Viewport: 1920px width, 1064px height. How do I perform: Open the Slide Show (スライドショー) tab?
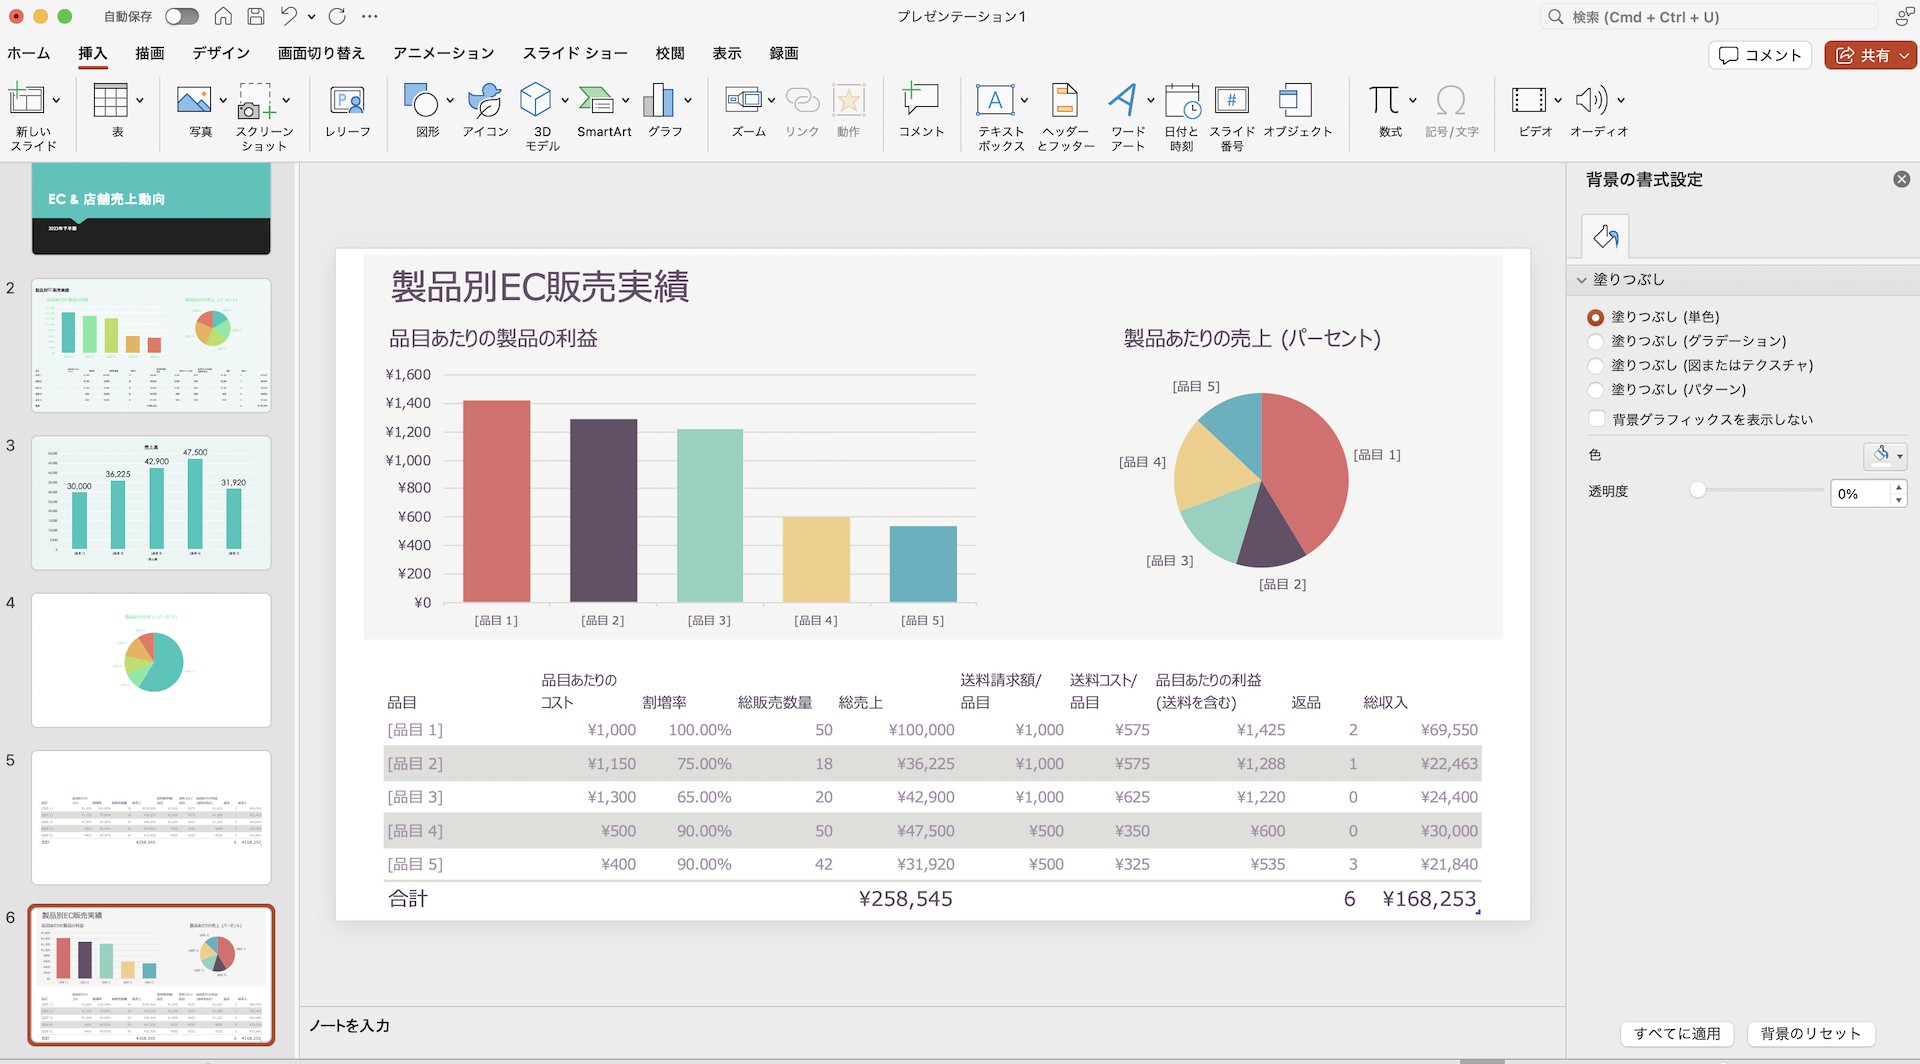[575, 53]
